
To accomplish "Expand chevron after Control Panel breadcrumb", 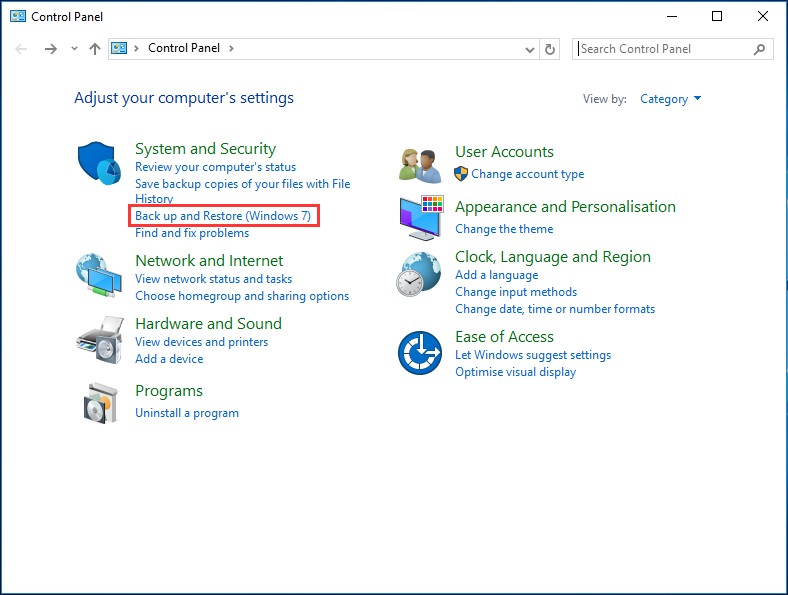I will 231,48.
